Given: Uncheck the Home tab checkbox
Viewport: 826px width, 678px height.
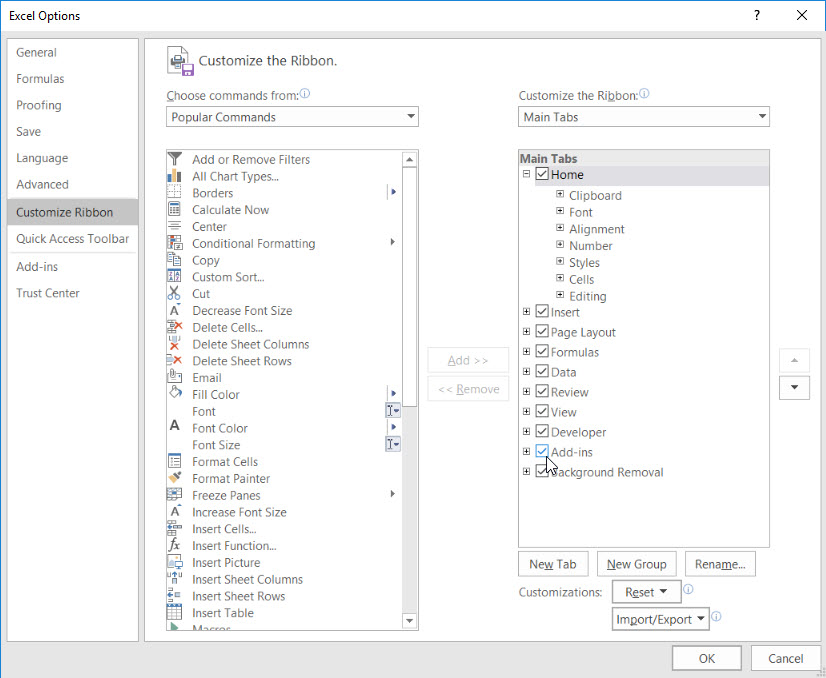Looking at the screenshot, I should 542,174.
